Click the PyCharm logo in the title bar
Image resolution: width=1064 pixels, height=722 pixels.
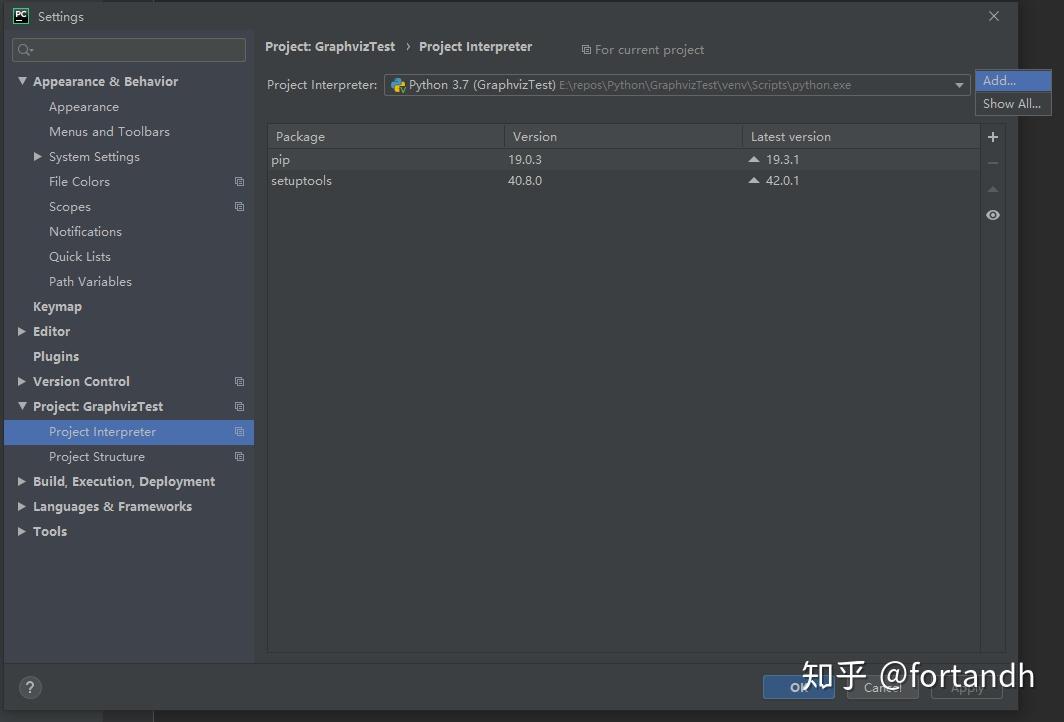coord(20,16)
